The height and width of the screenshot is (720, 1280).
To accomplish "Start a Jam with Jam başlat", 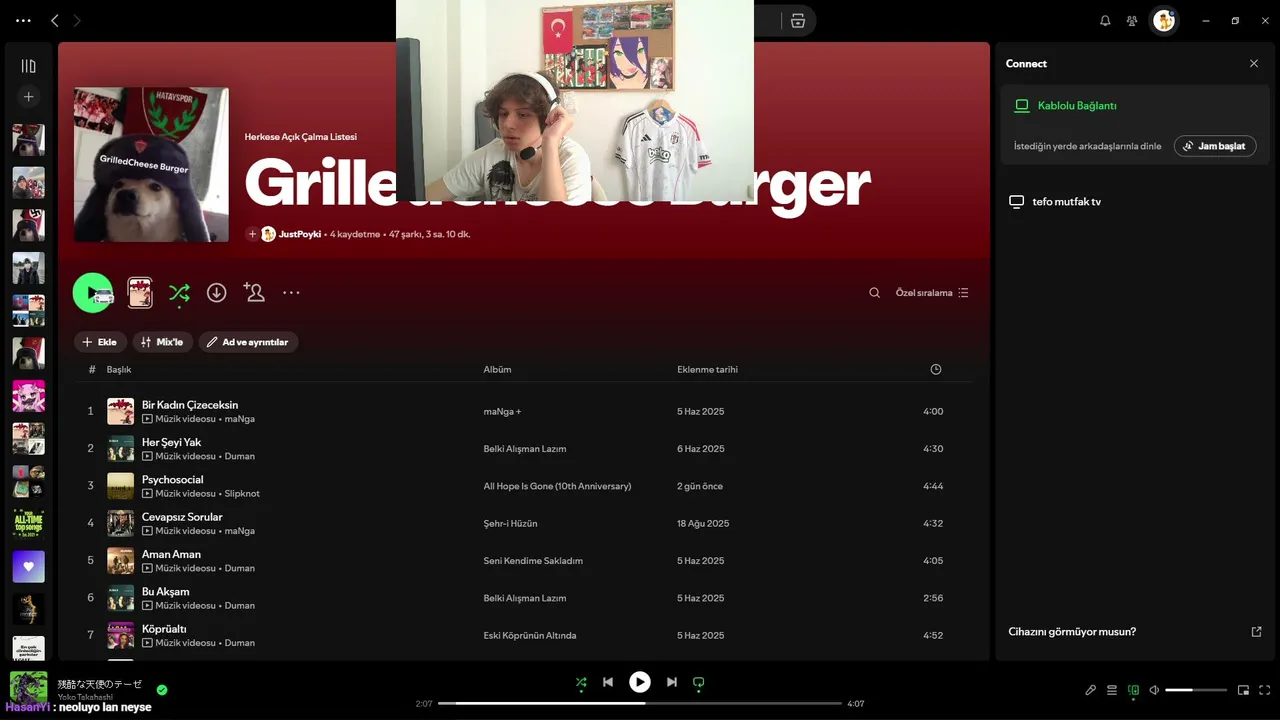I will [x=1215, y=146].
